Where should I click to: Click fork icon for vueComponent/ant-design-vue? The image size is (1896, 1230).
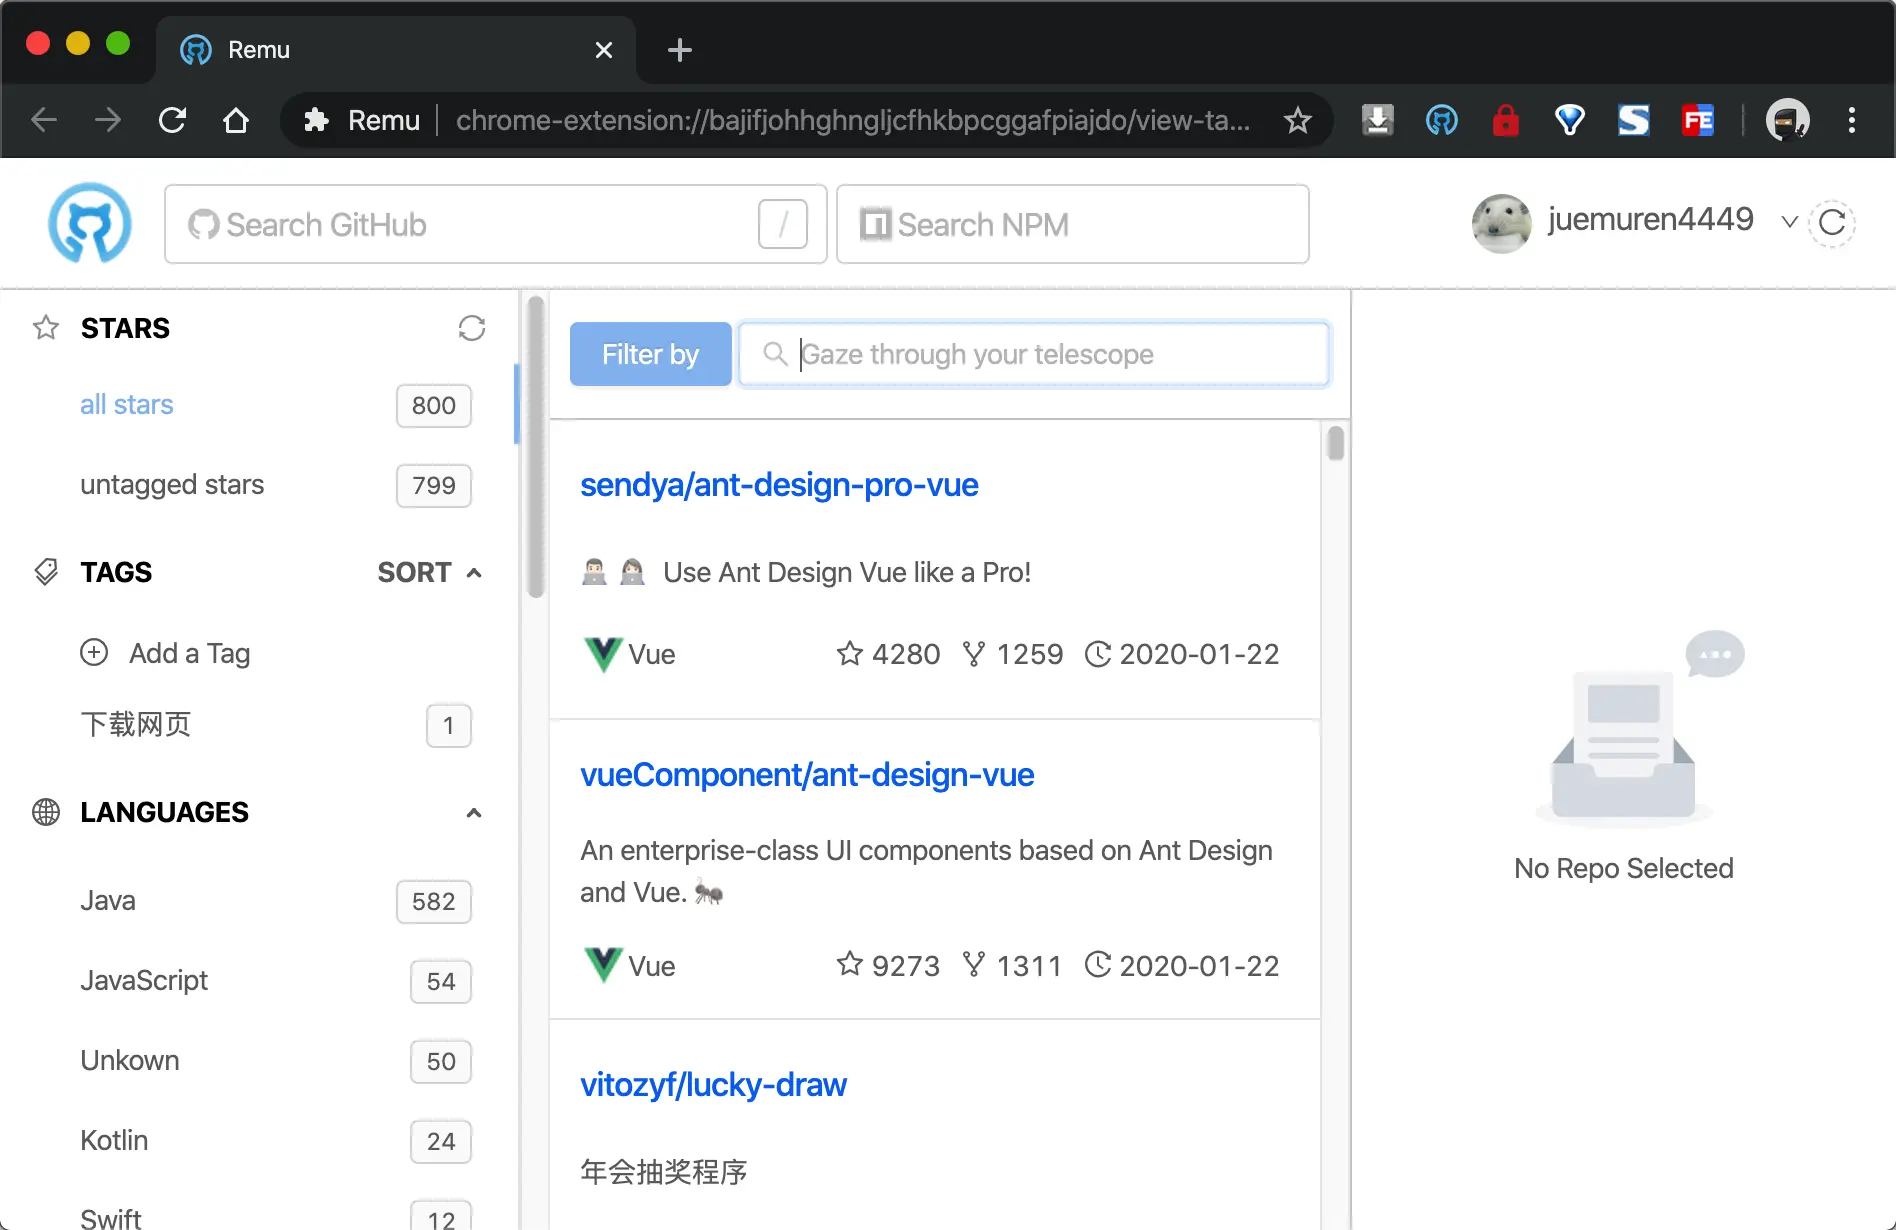[x=974, y=965]
